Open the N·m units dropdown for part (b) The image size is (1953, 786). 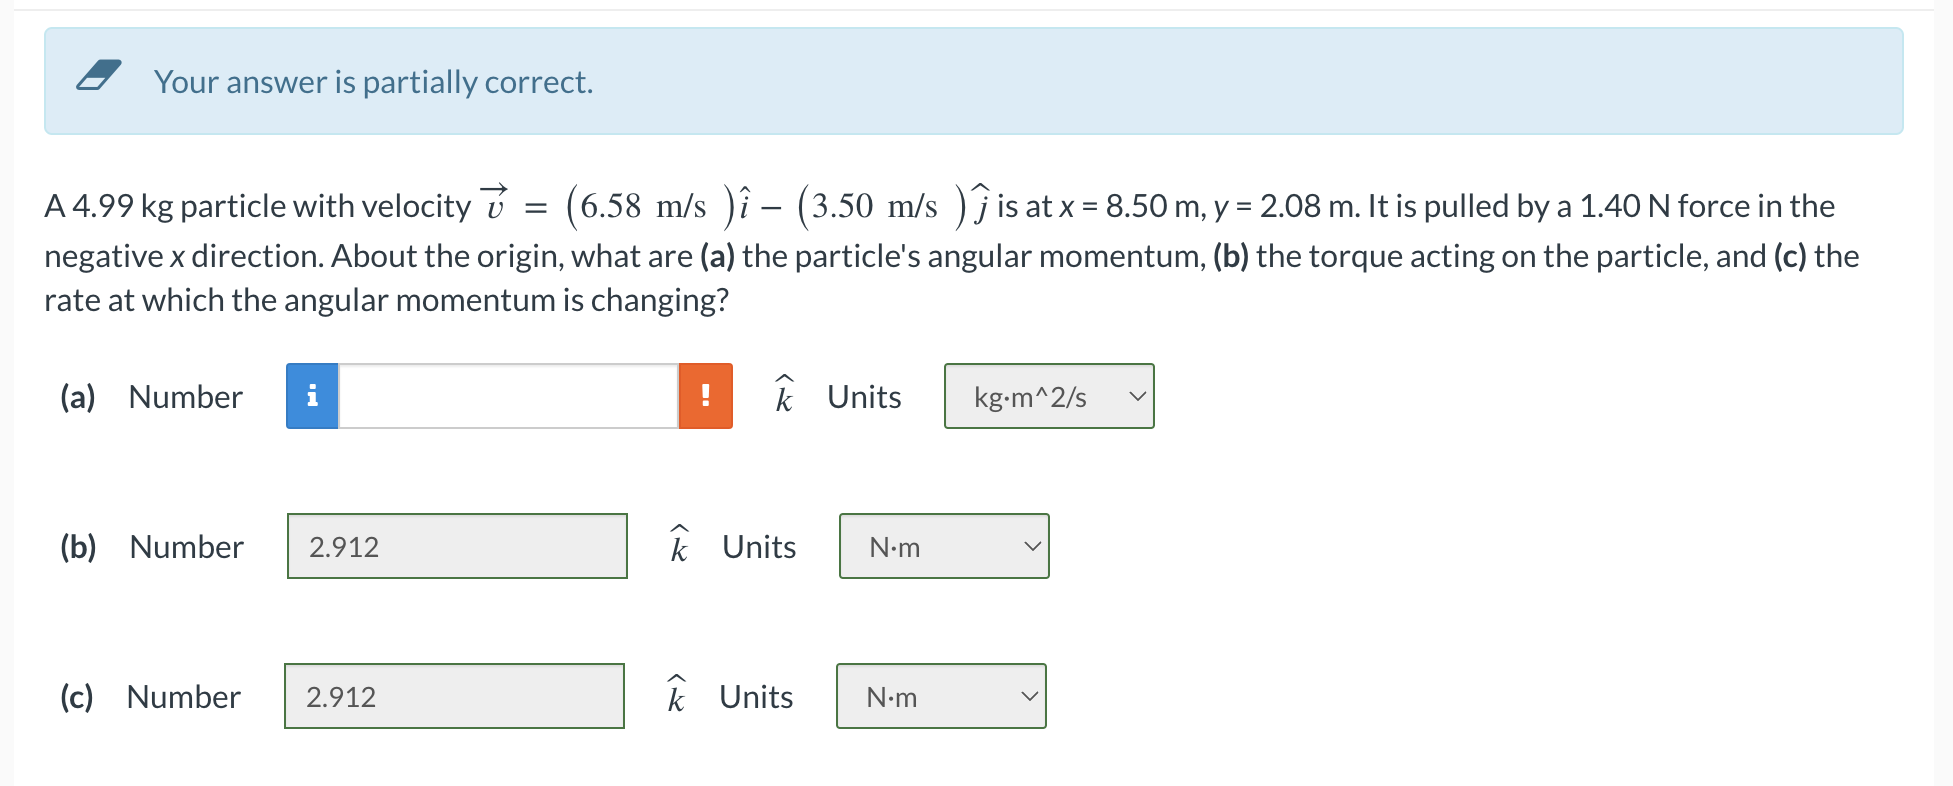(943, 546)
